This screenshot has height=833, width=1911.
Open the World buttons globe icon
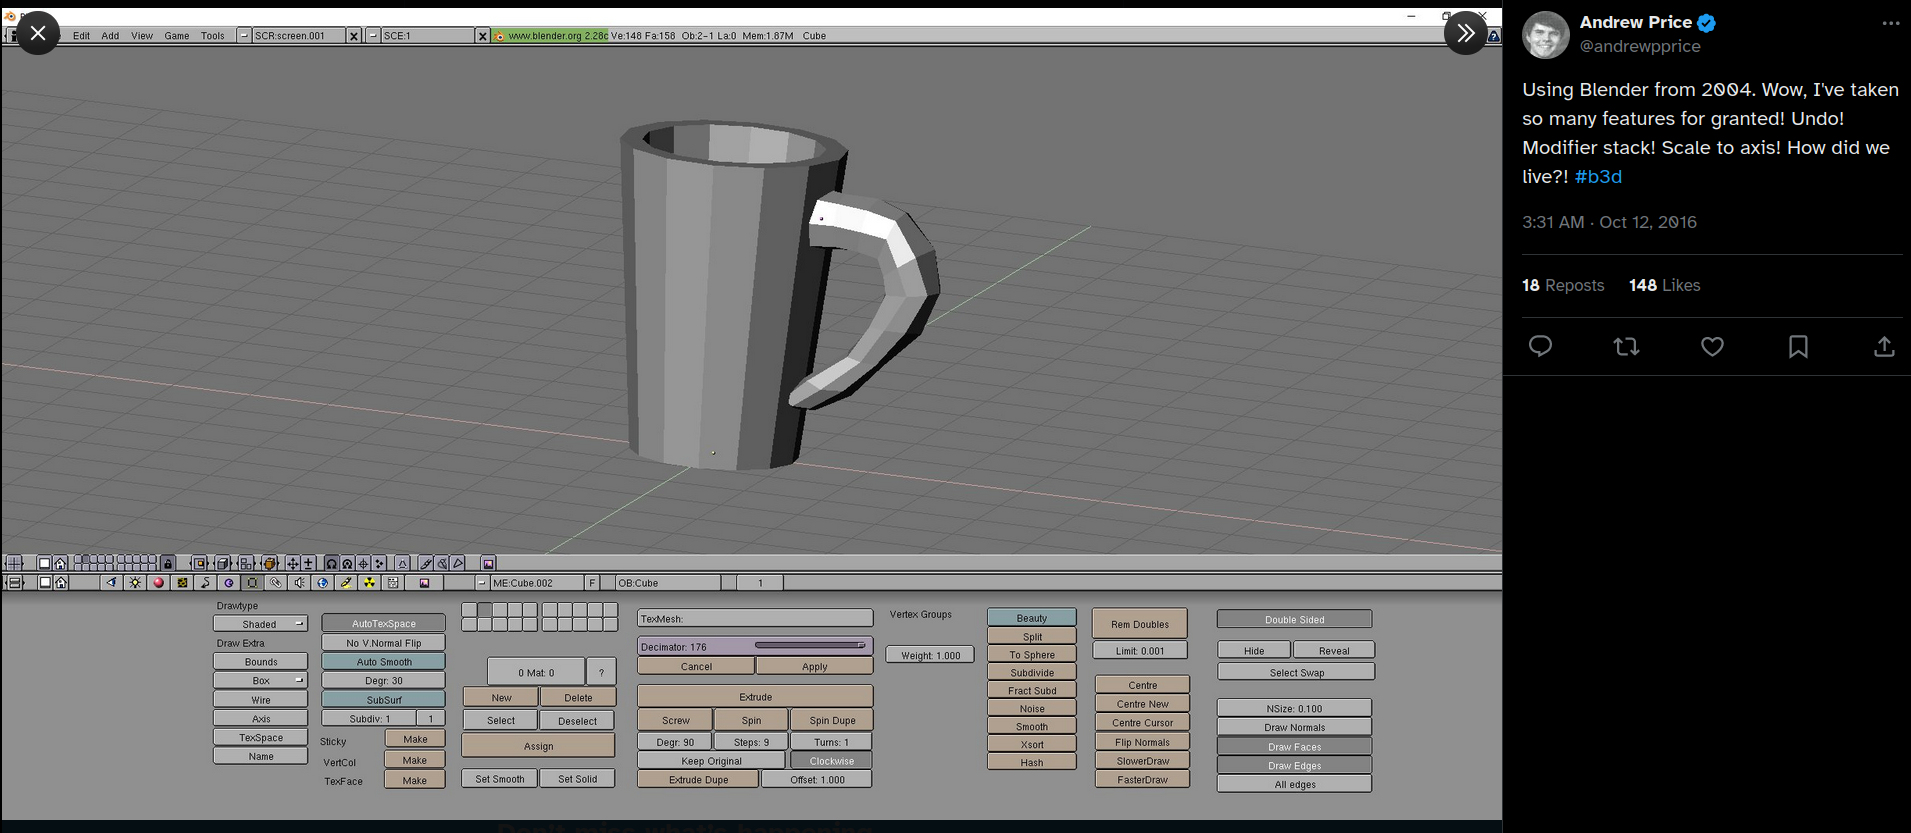point(322,583)
